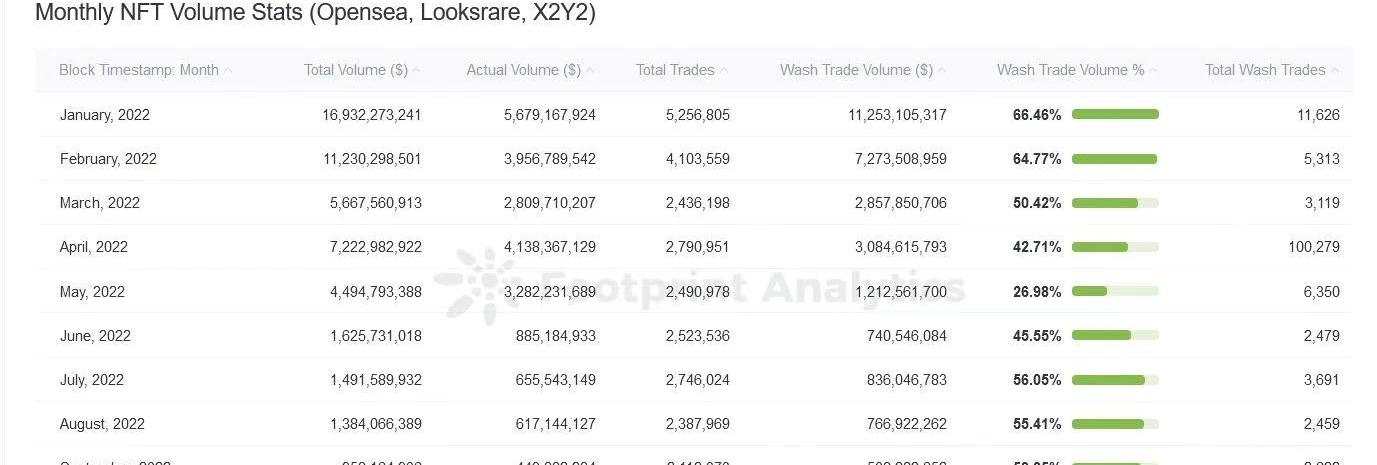Click the Monthly NFT Volume Stats title

click(x=315, y=14)
